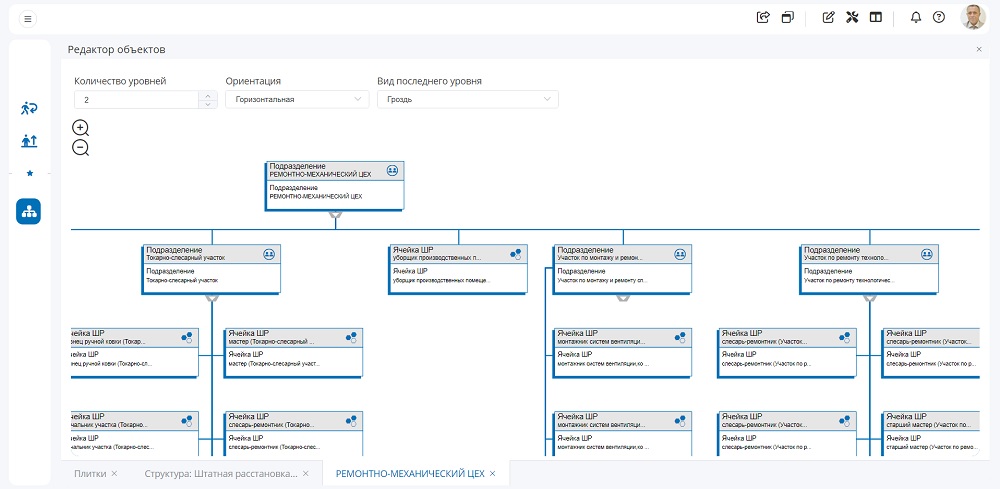Collapse the РЕМОНТНО-МЕХАНИЧЕСКИЙ ЦЕХ root node children
The height and width of the screenshot is (489, 1000).
click(x=336, y=214)
